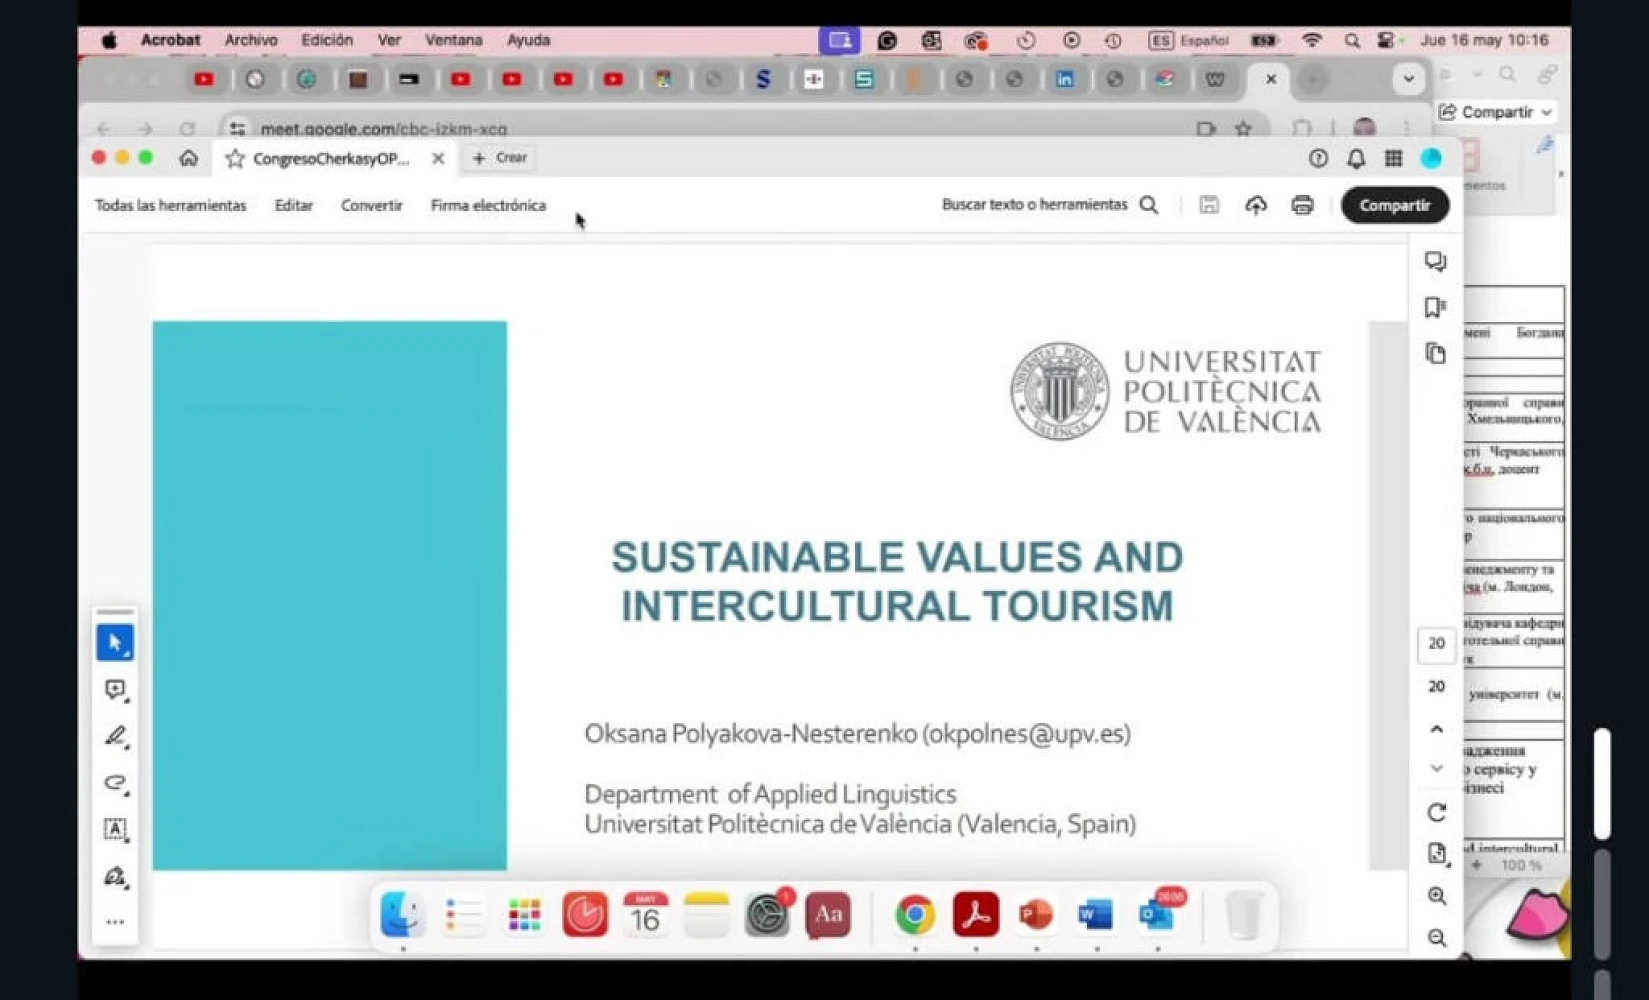This screenshot has height=1000, width=1649.
Task: Expand the browser tab list dropdown
Action: click(x=1408, y=79)
